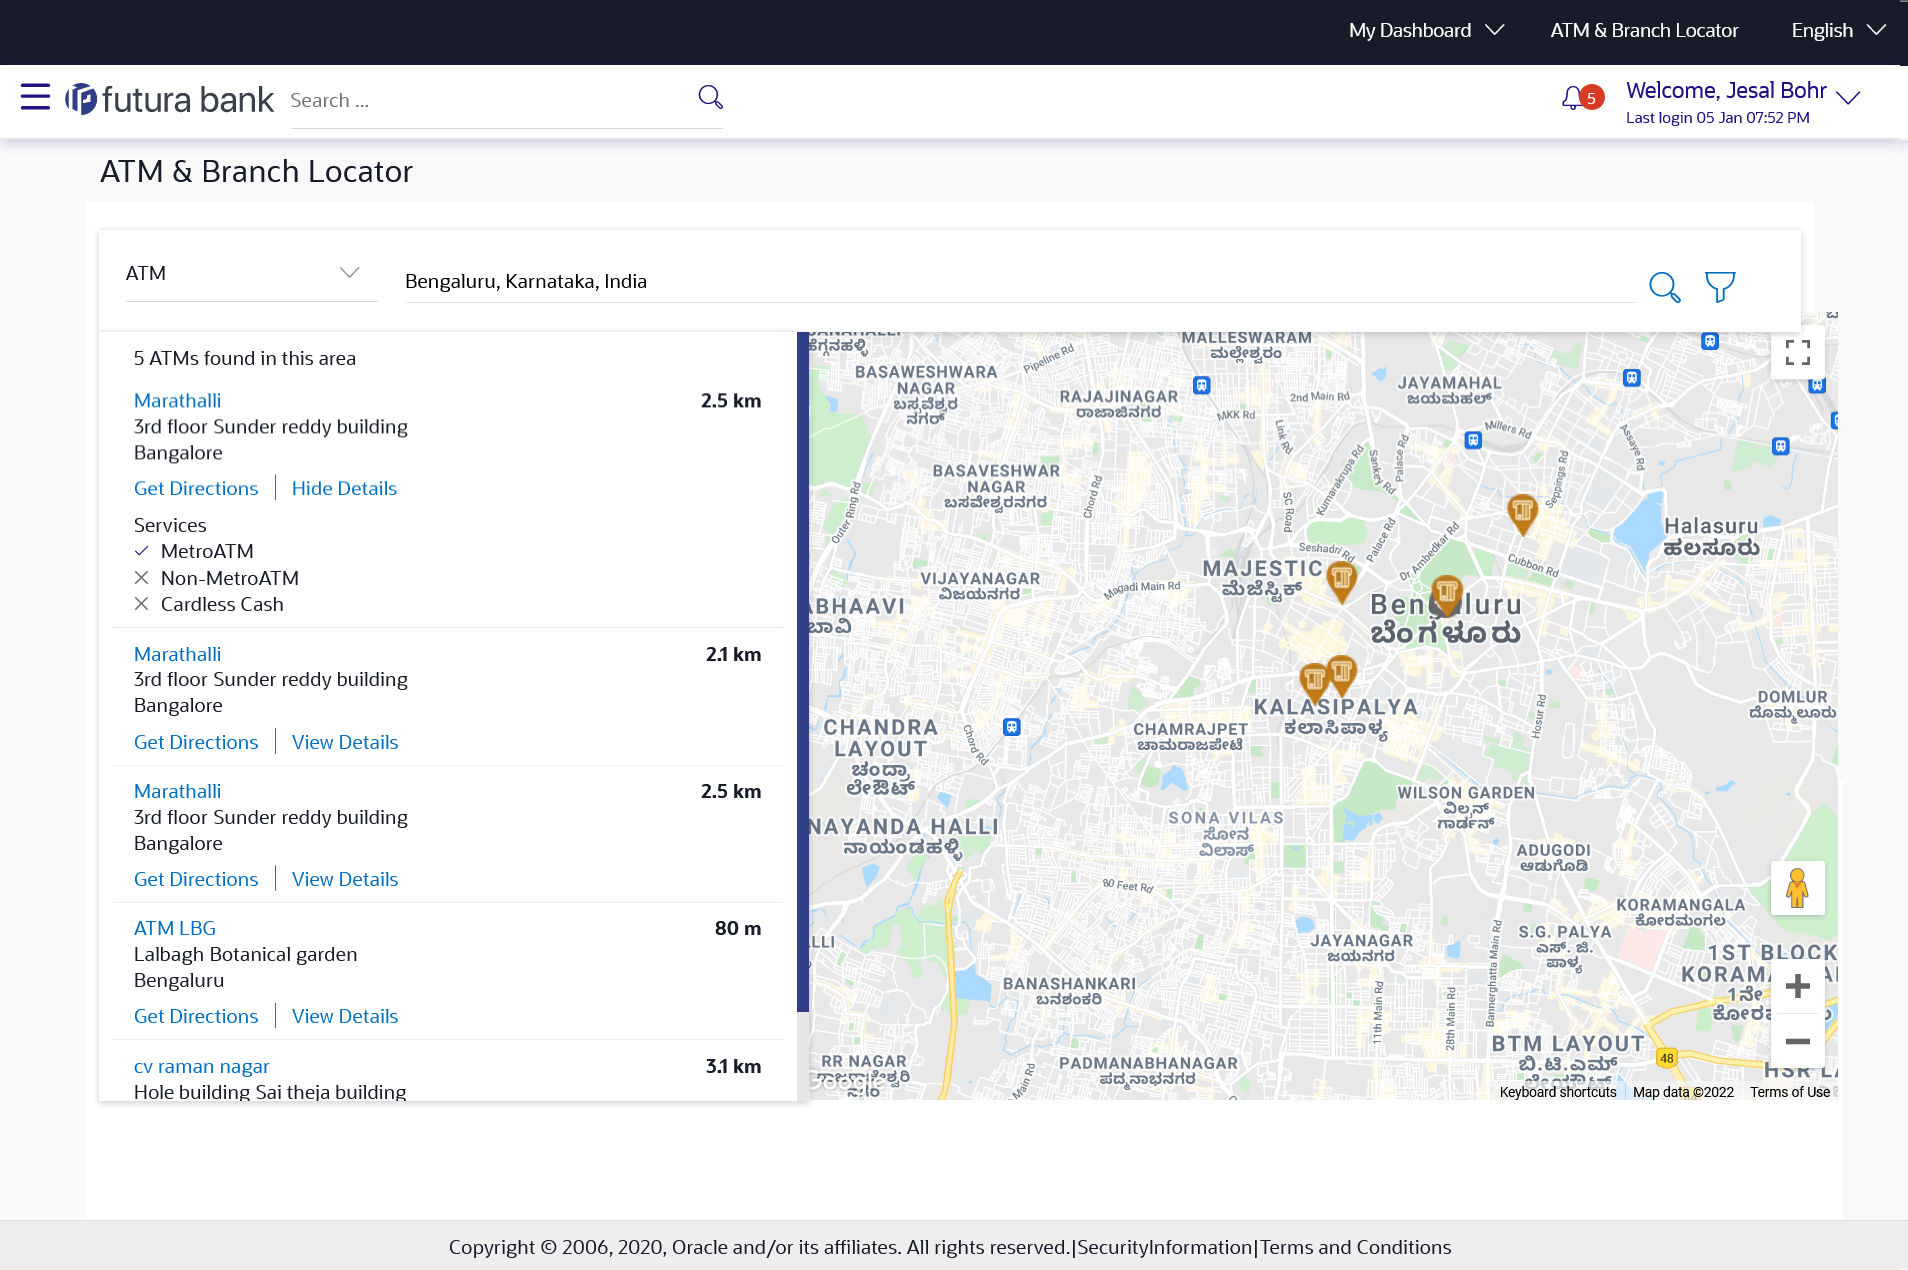This screenshot has height=1270, width=1908.
Task: Click the notification bell icon
Action: click(1573, 98)
